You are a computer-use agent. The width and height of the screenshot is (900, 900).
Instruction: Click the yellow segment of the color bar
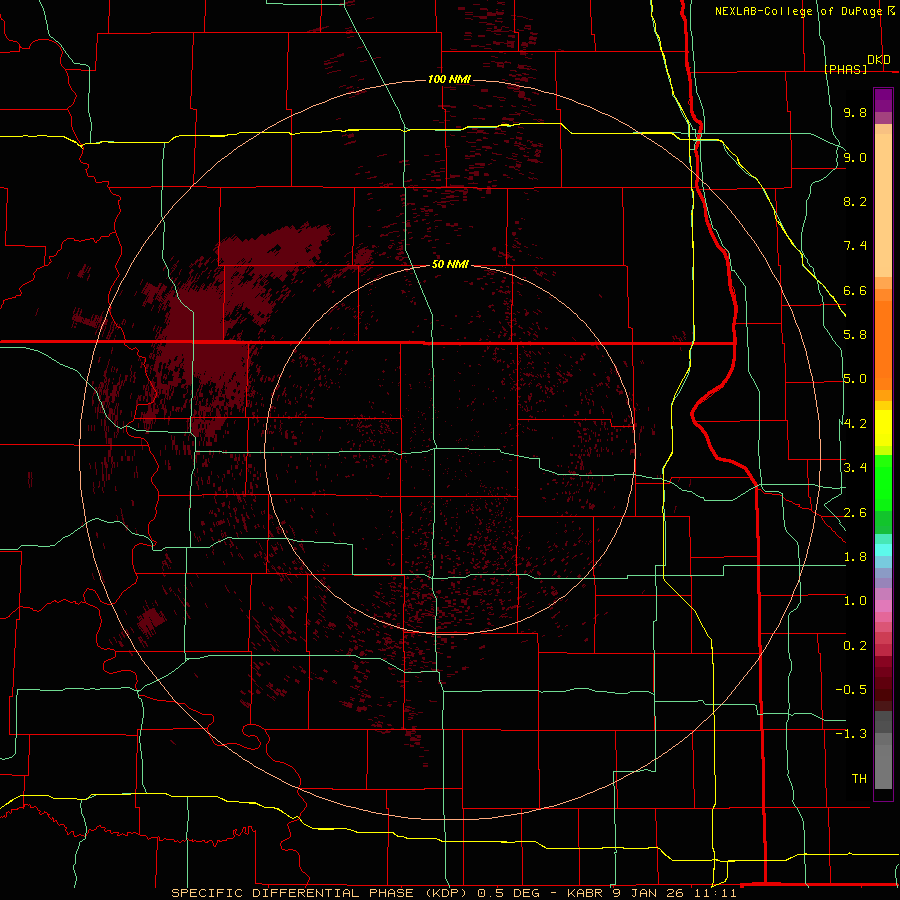coord(883,428)
